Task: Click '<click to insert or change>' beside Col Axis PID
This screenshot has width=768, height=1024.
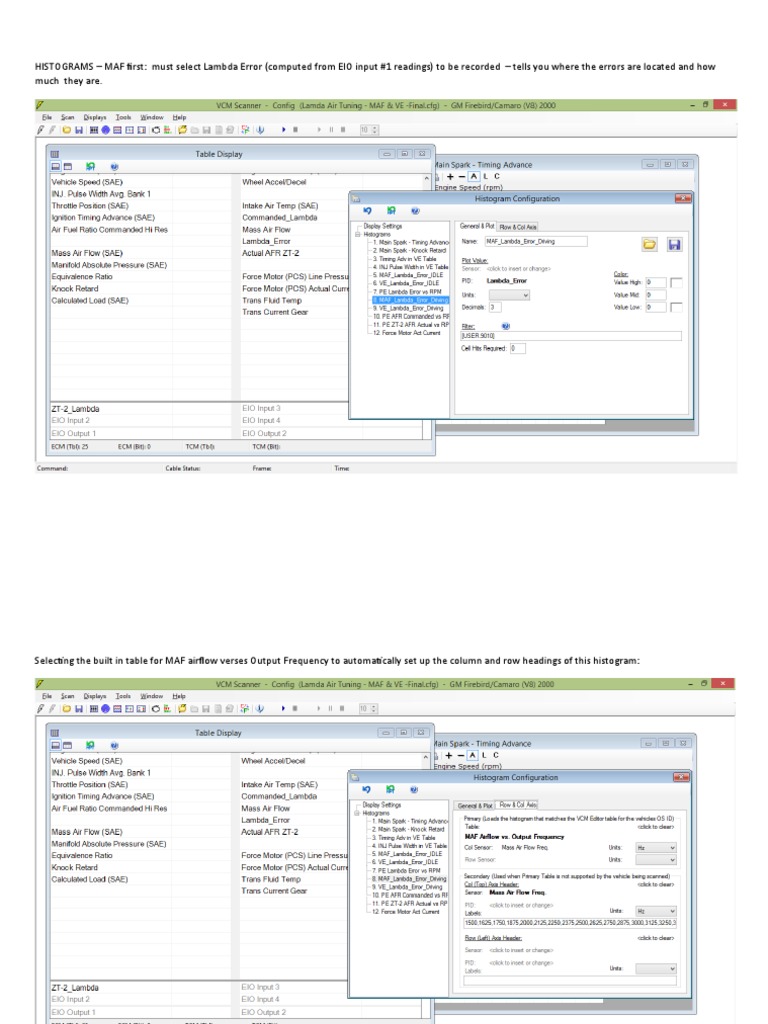Action: pyautogui.click(x=521, y=905)
